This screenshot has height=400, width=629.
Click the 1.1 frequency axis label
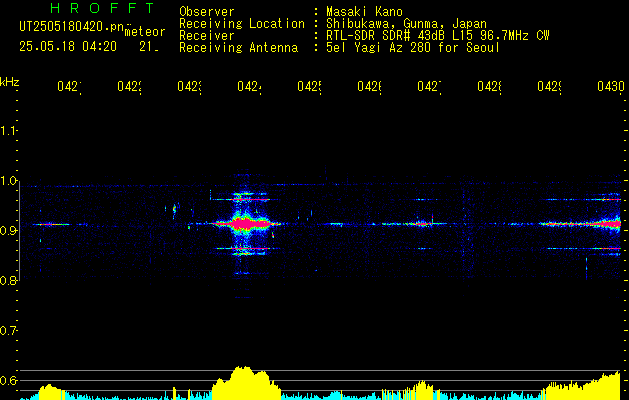pyautogui.click(x=8, y=131)
